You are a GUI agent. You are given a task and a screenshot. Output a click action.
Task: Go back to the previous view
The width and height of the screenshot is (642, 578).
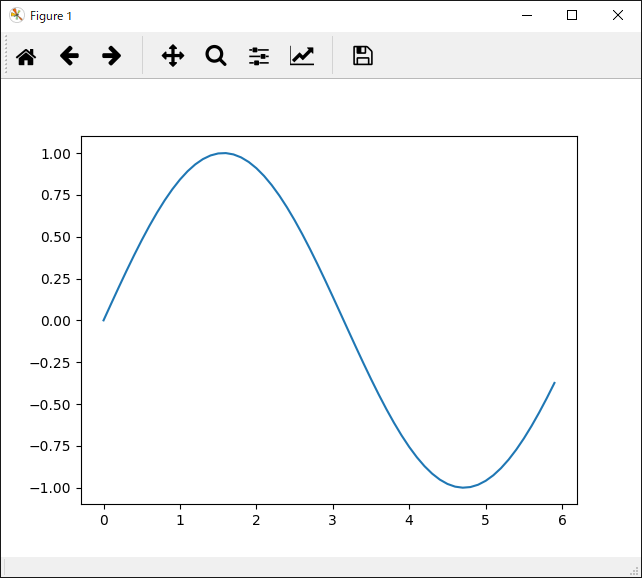coord(69,56)
